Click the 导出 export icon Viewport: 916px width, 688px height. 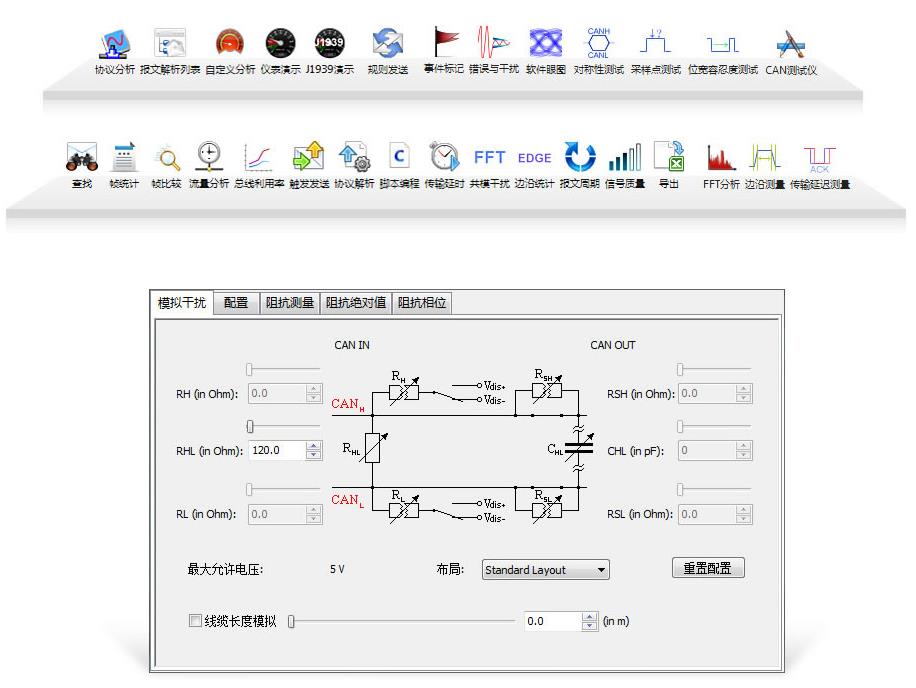[668, 158]
